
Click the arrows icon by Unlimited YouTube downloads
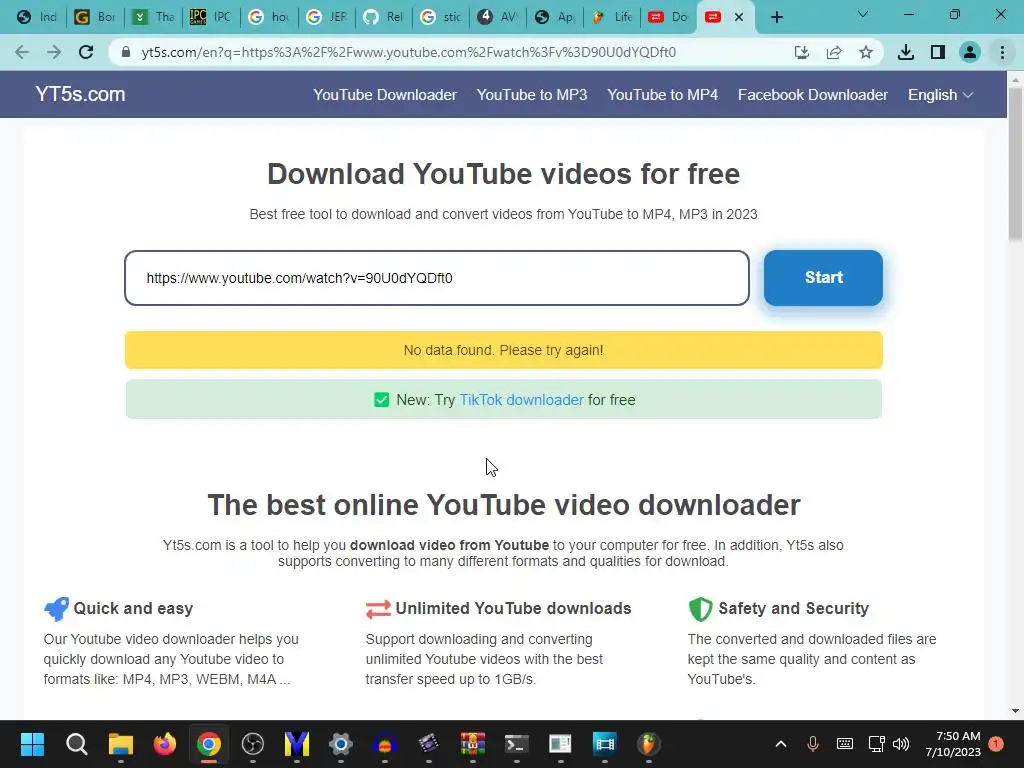pos(378,609)
